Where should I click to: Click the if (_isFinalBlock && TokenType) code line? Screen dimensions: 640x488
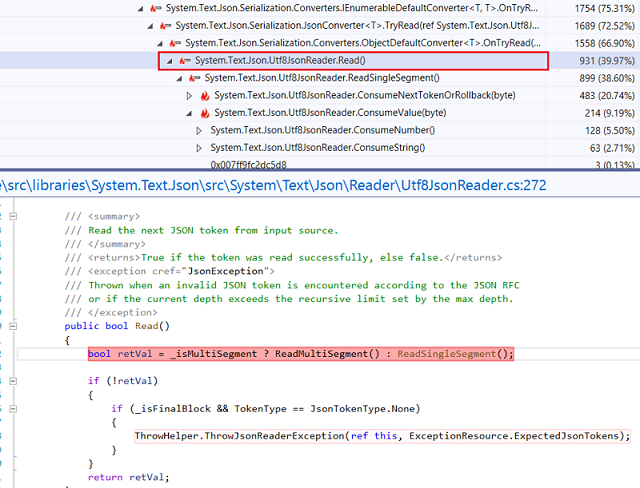point(266,409)
